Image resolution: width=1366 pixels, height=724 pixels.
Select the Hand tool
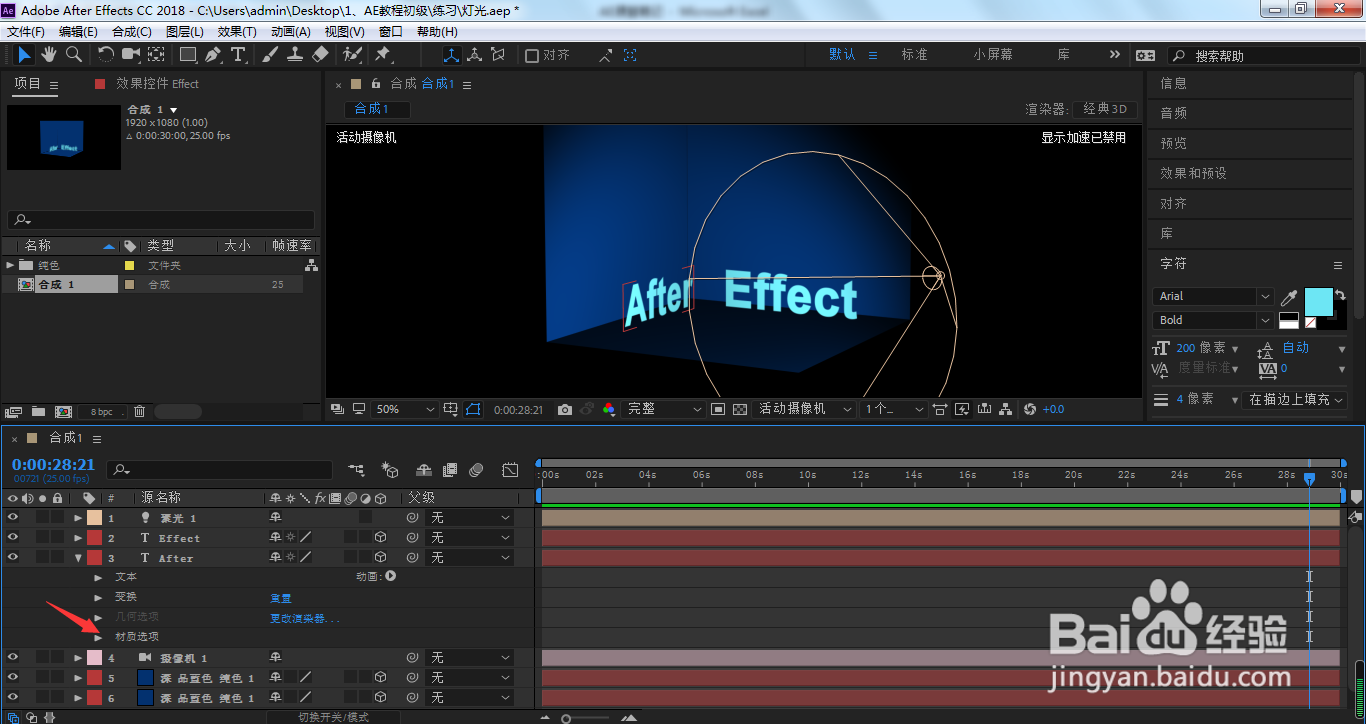point(49,55)
